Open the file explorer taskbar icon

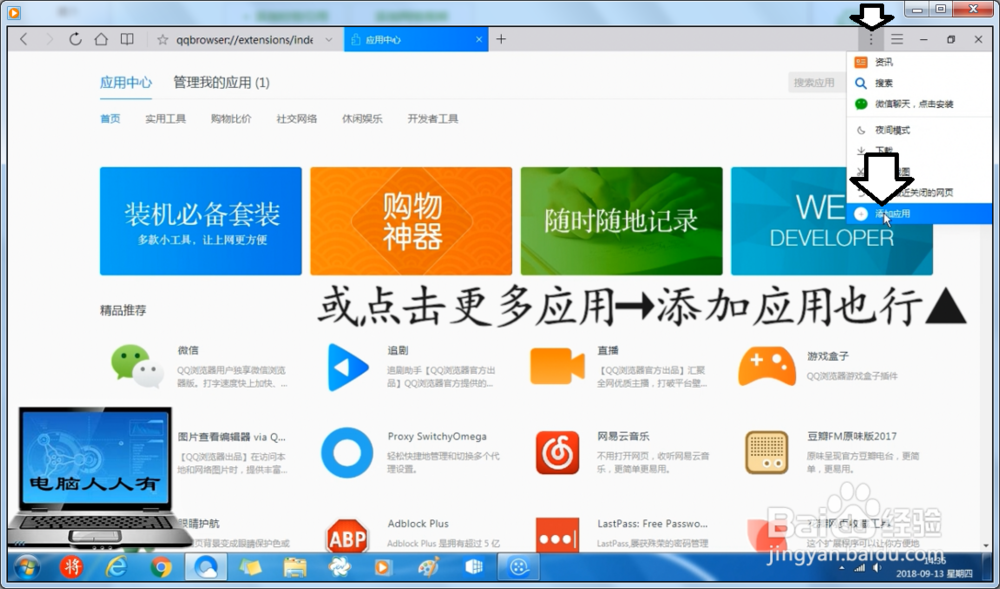click(x=295, y=567)
